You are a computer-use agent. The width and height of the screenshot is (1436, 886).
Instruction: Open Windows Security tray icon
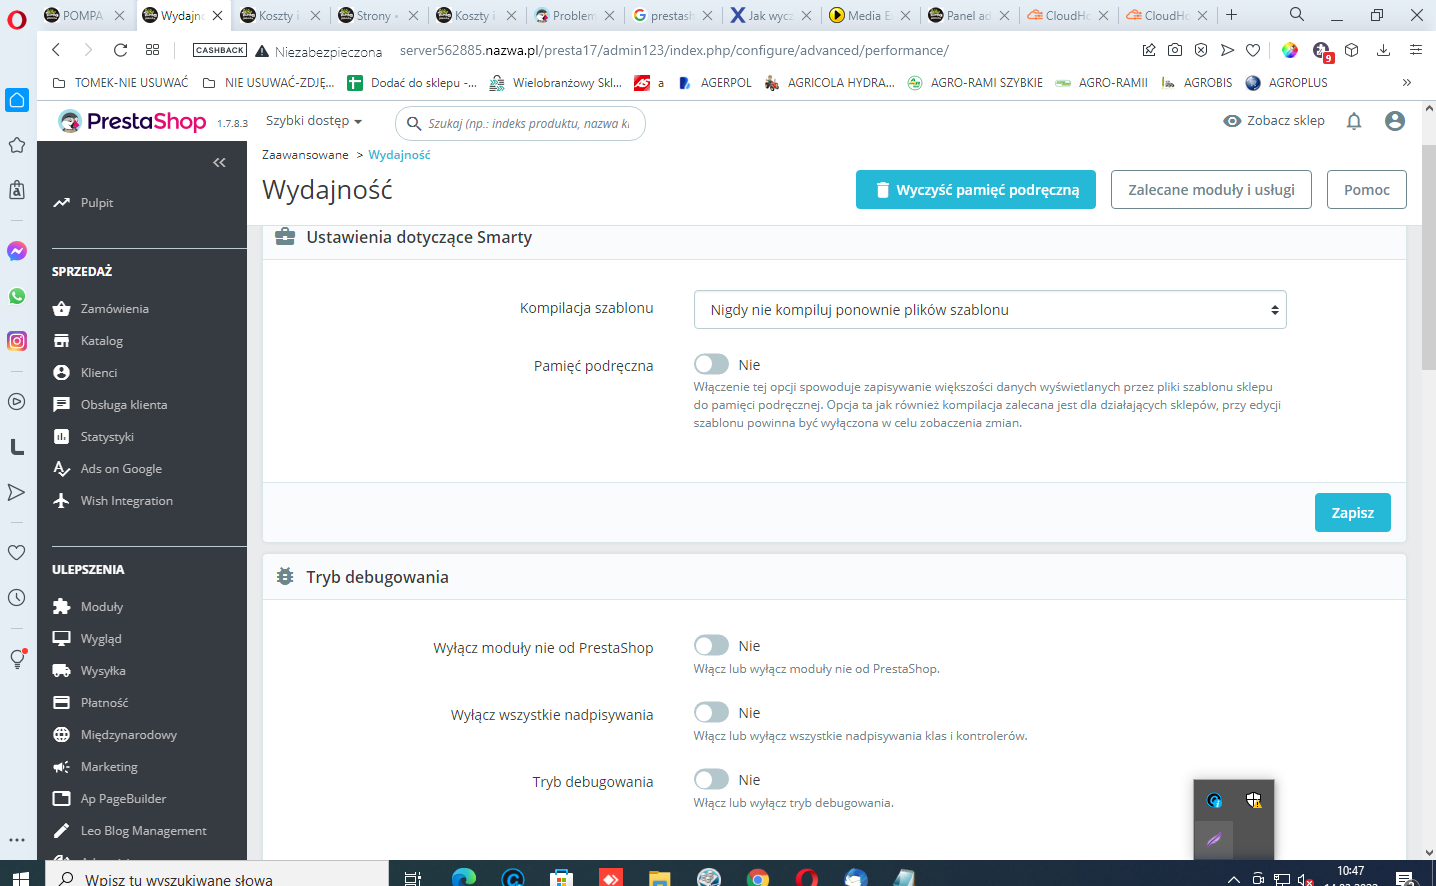click(x=1254, y=800)
